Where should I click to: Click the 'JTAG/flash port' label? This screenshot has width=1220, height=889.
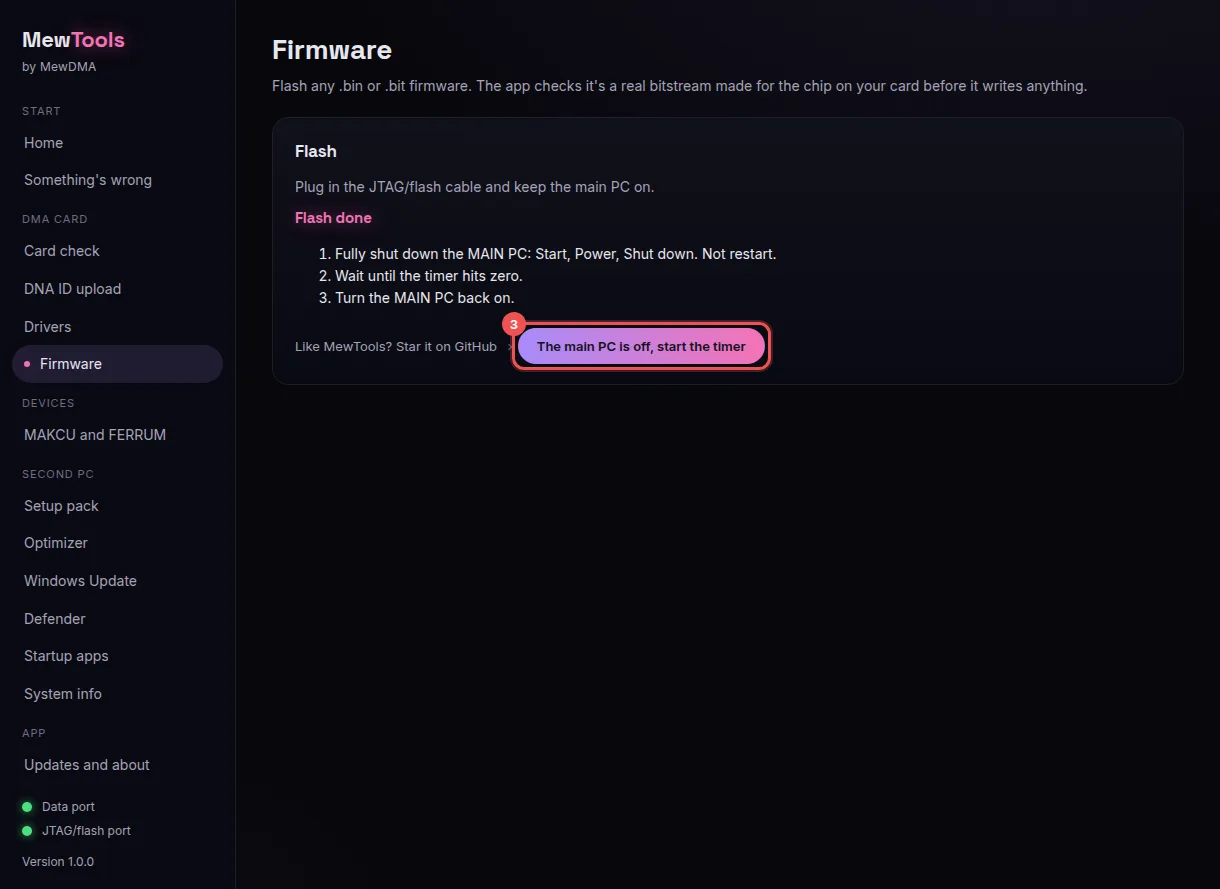(86, 831)
